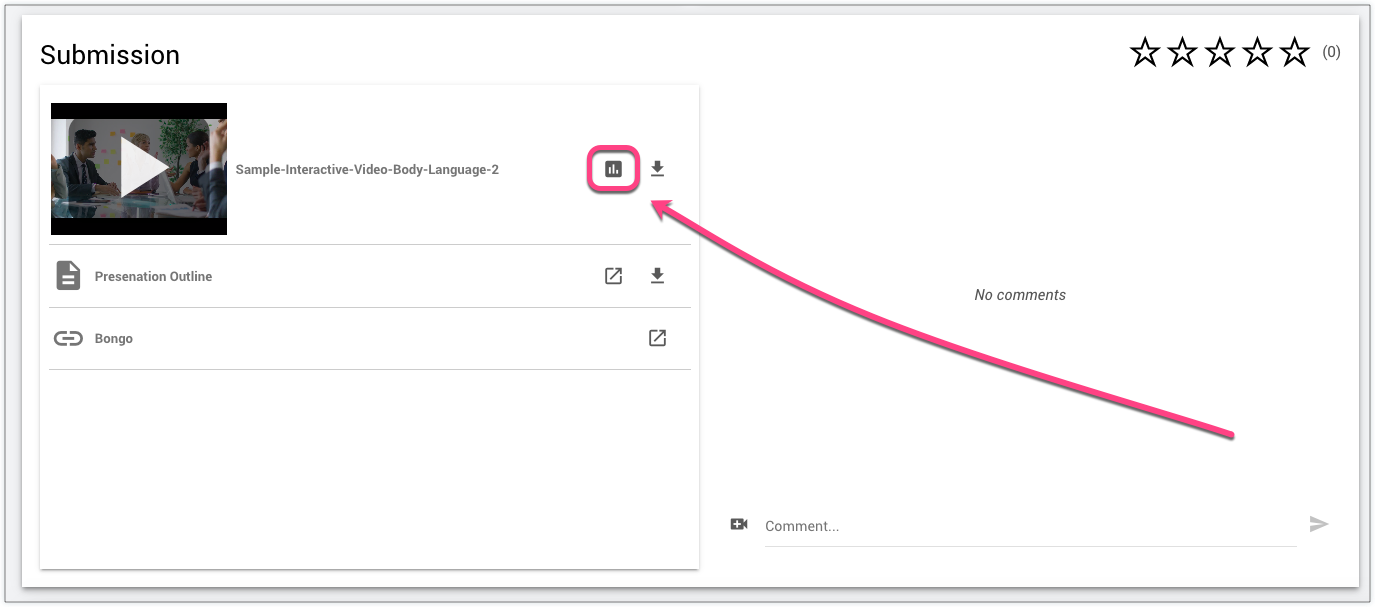1375x607 pixels.
Task: Give the submission five stars
Action: coord(1294,53)
